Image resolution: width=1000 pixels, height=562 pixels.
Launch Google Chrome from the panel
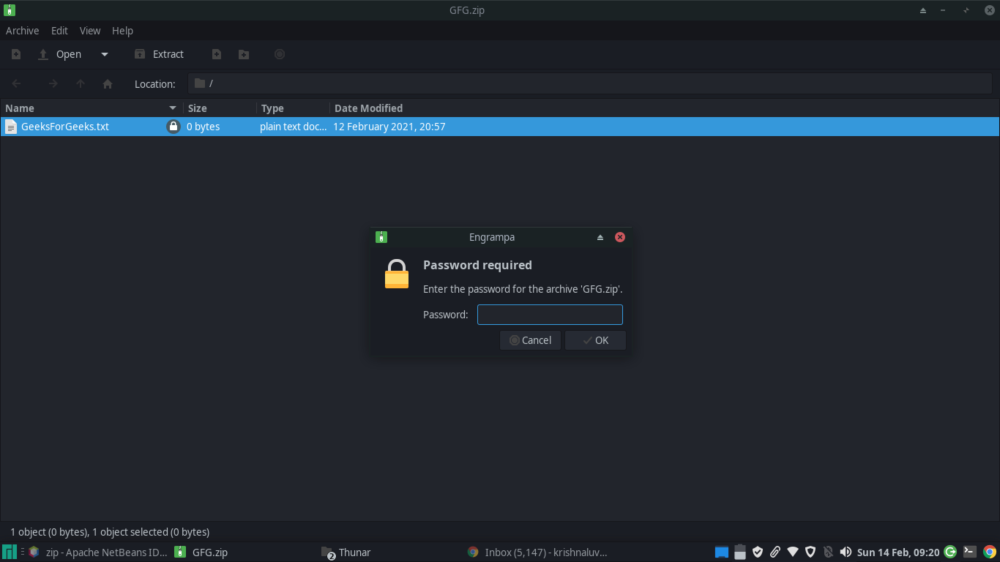click(989, 552)
